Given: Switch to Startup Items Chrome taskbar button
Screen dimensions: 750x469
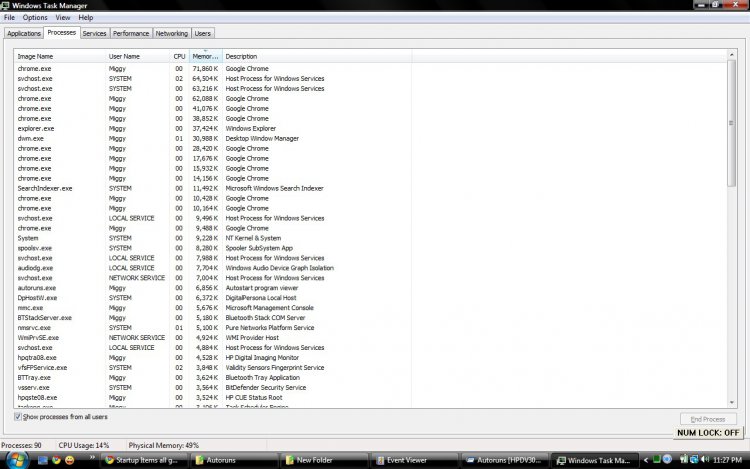Looking at the screenshot, I should pyautogui.click(x=143, y=460).
